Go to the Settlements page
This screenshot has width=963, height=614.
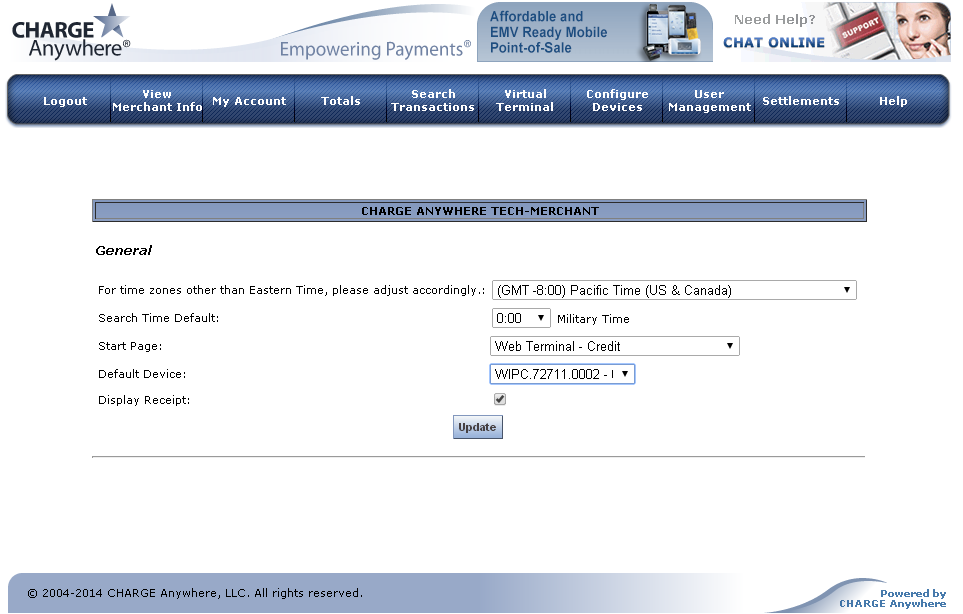801,101
